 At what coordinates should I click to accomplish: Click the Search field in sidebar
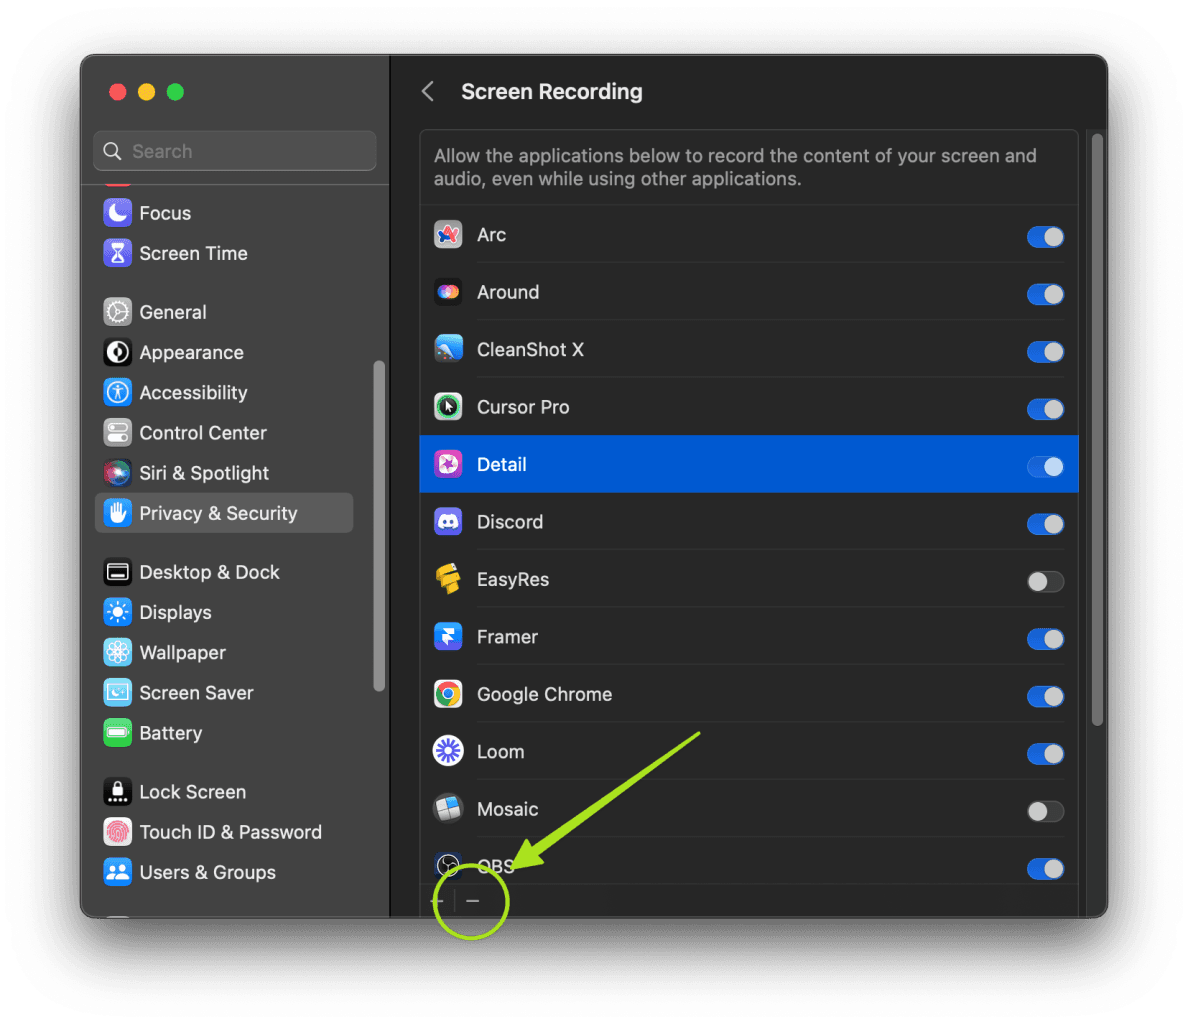pyautogui.click(x=235, y=151)
